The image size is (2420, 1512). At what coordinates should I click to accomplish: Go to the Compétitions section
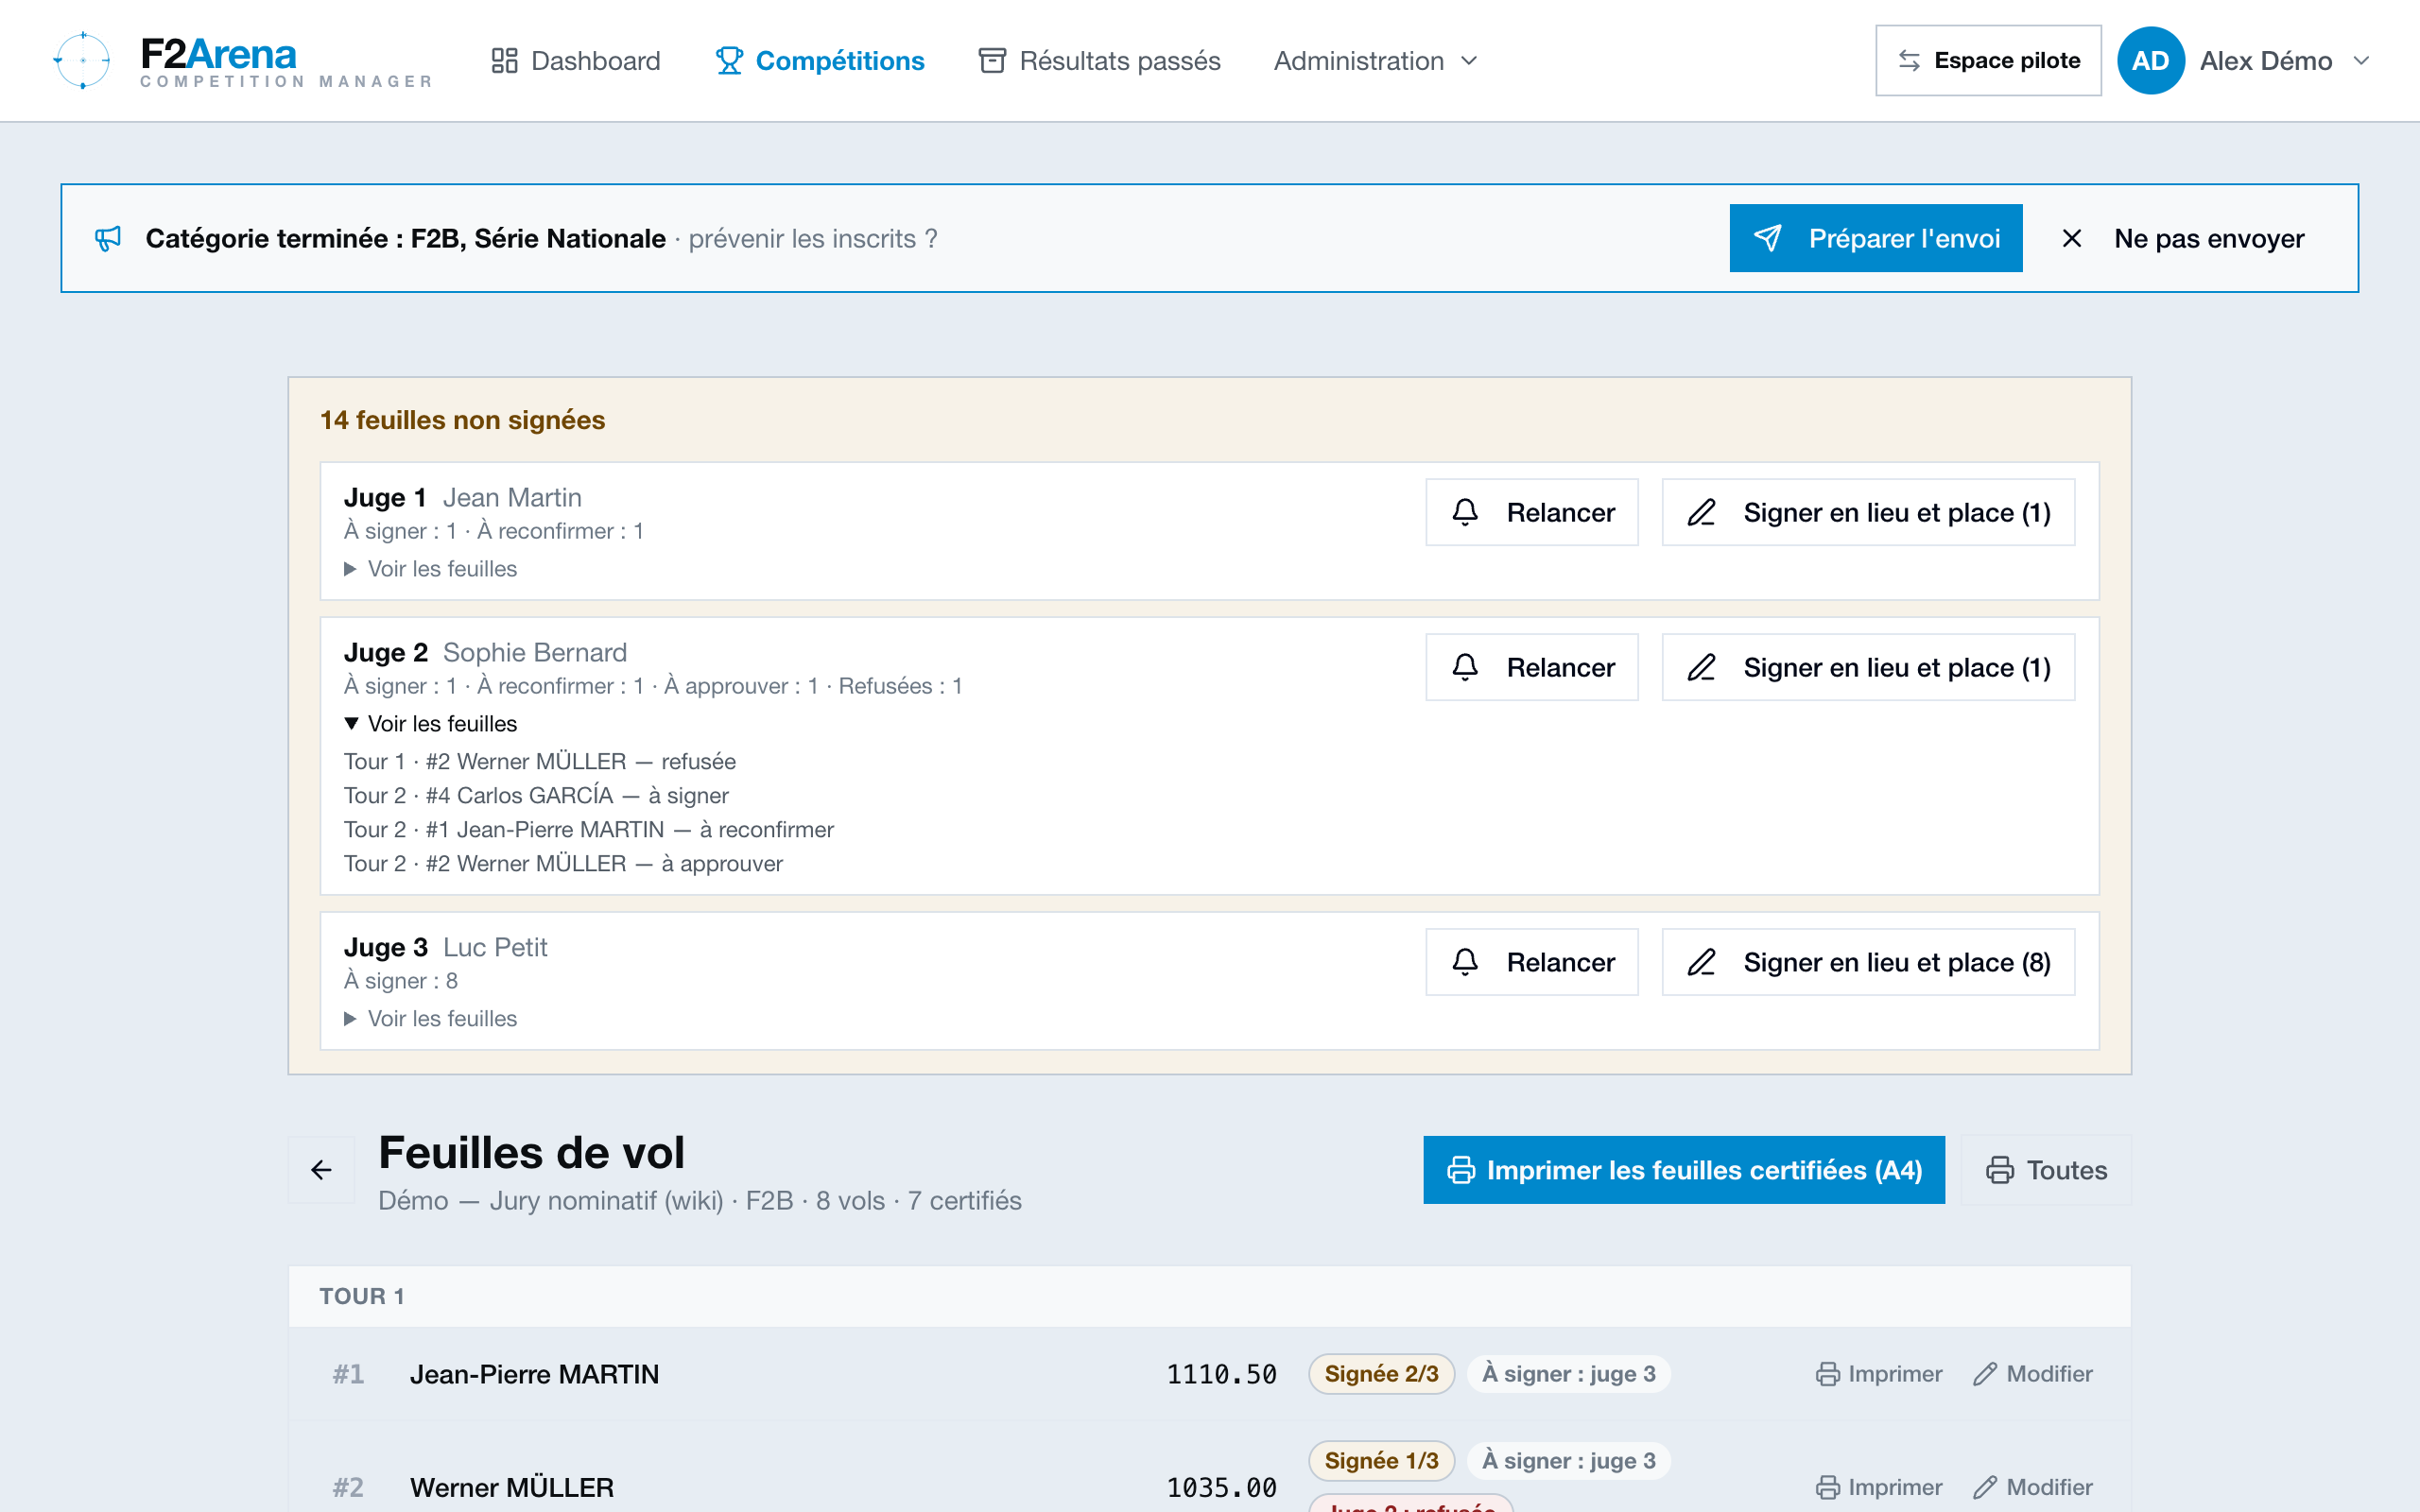coord(819,61)
